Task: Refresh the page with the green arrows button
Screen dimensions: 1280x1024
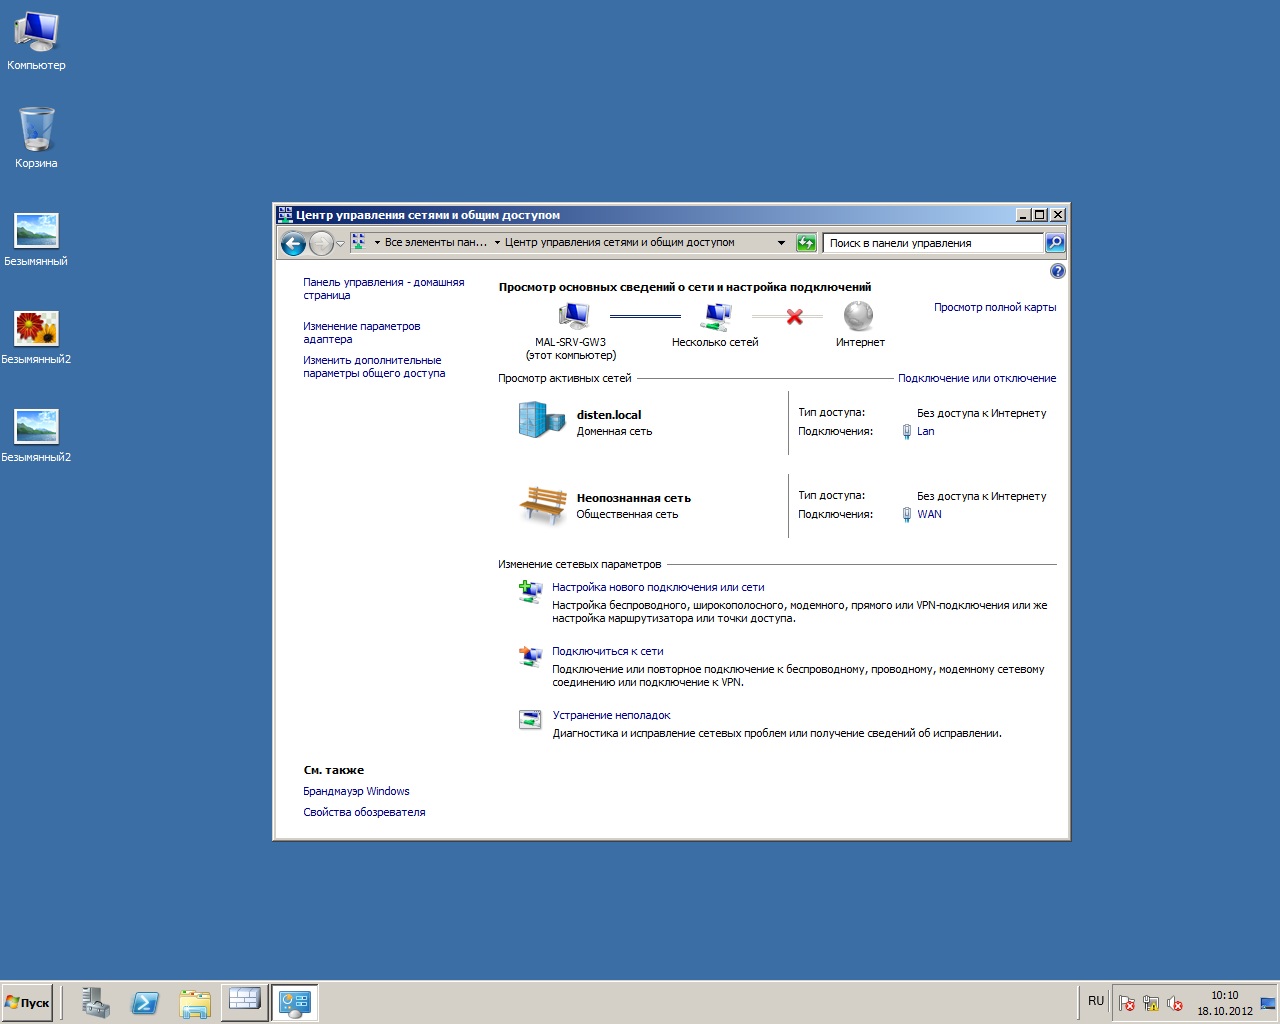Action: [806, 243]
